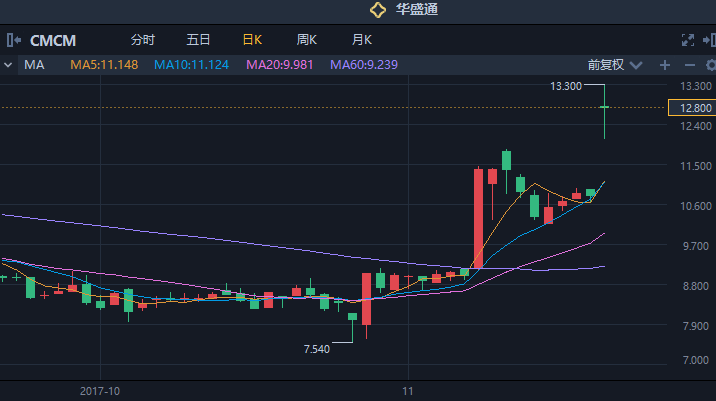This screenshot has height=401, width=716.
Task: Click the MA5 moving average label
Action: point(104,65)
